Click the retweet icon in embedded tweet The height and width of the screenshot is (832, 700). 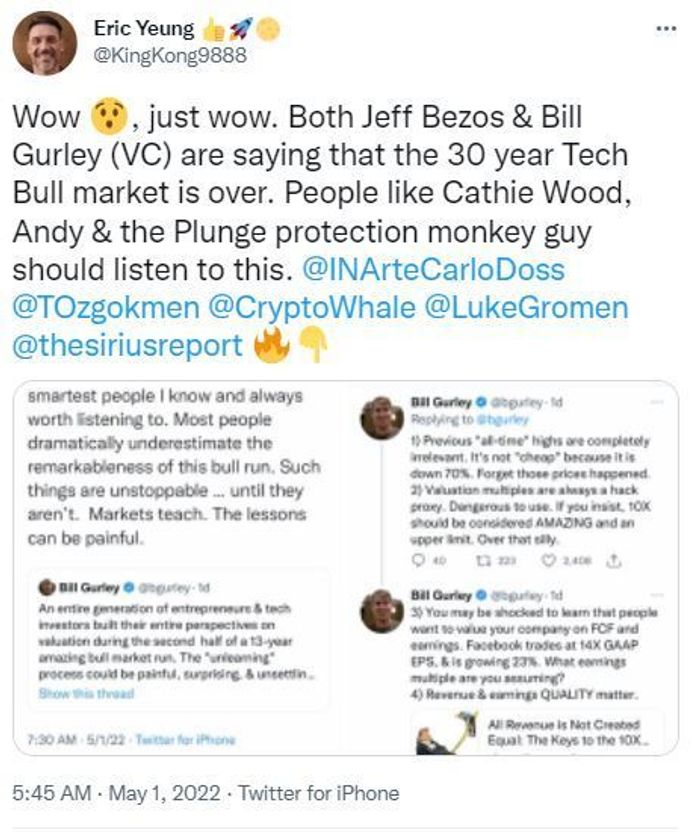coord(483,563)
